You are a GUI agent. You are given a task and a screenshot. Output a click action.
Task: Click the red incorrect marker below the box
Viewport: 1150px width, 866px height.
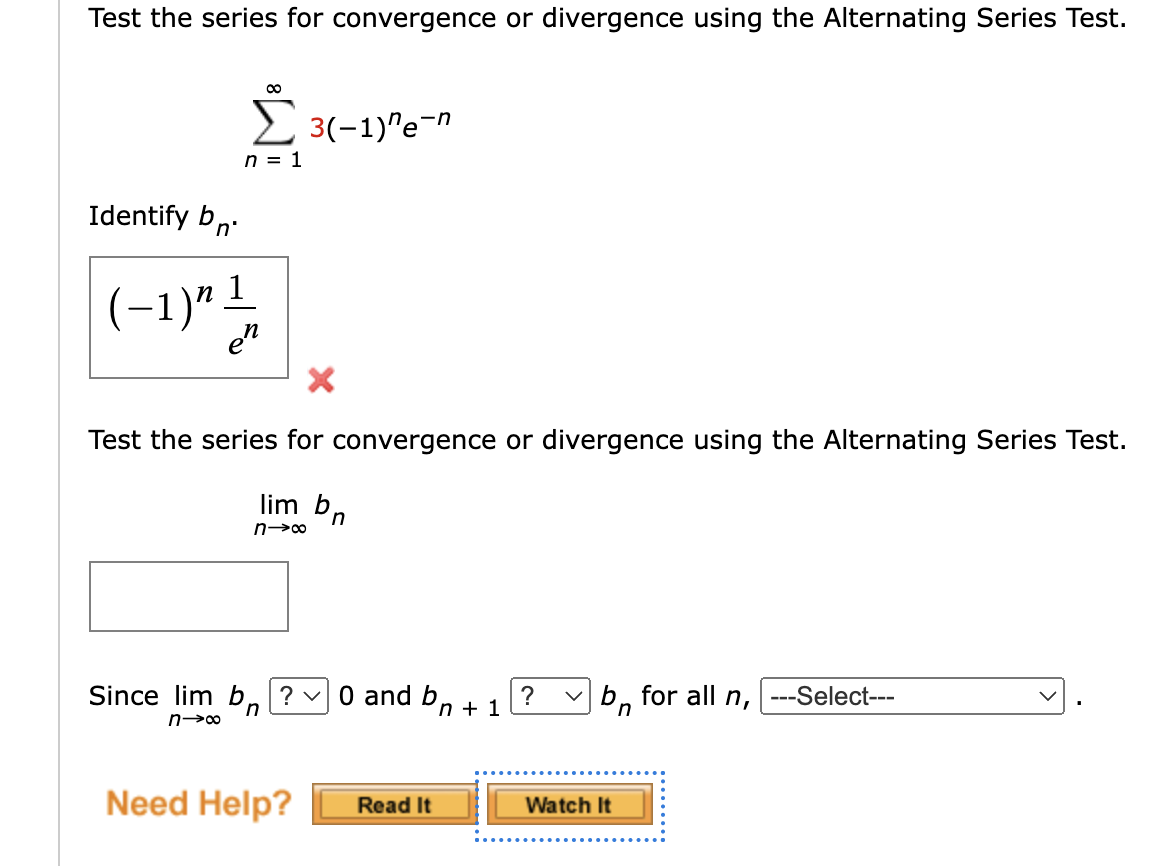(x=318, y=380)
